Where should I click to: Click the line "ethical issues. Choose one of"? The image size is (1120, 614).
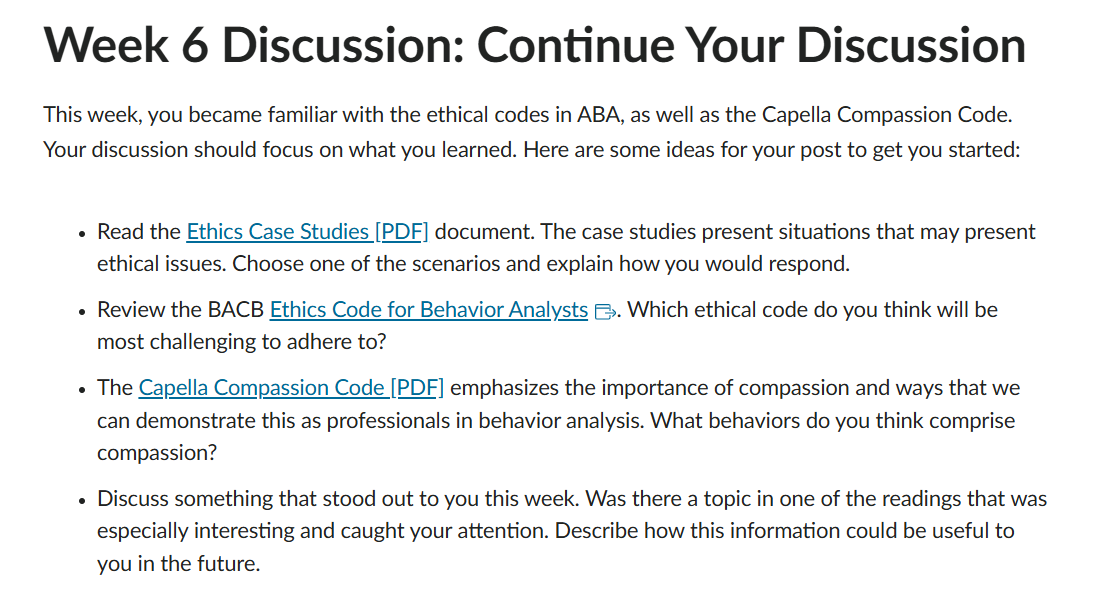(474, 264)
